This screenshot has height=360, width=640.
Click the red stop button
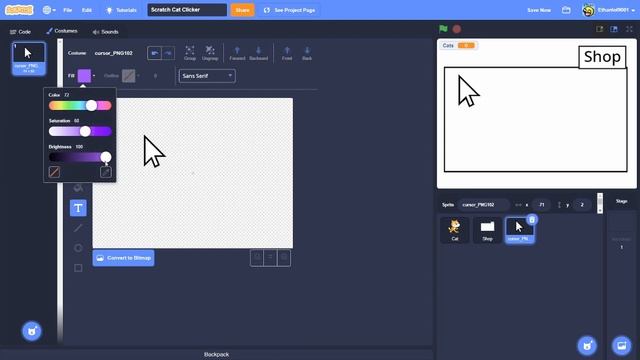coord(457,29)
